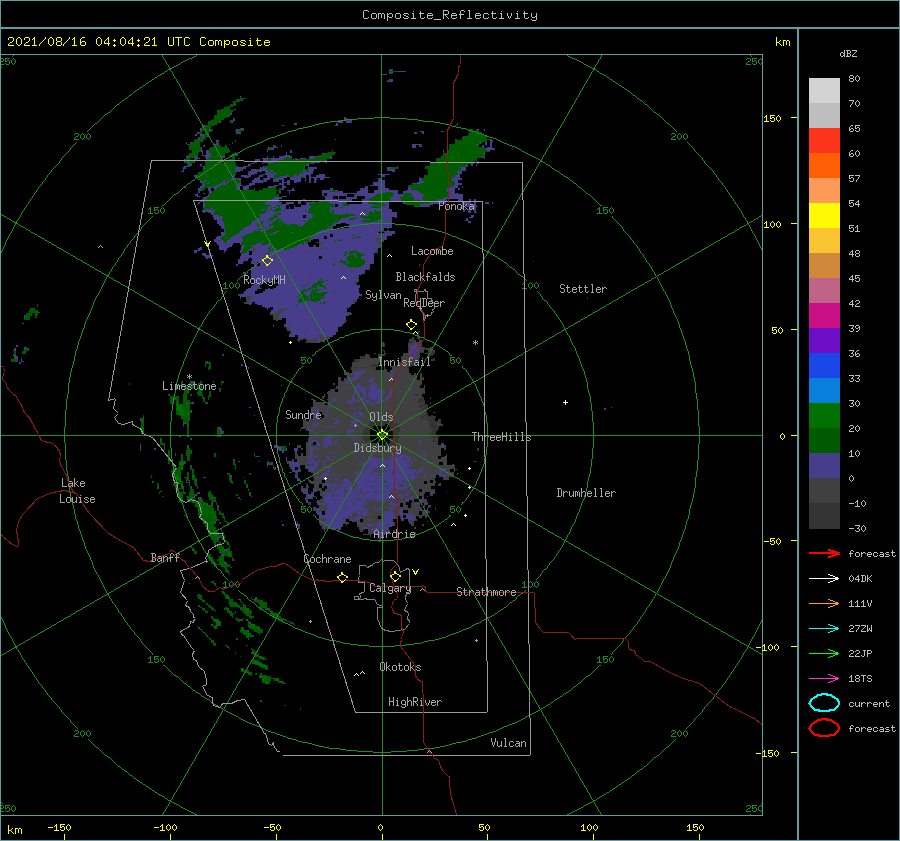This screenshot has height=841, width=900.
Task: Click the Composite_Reflectivity title text
Action: (450, 15)
